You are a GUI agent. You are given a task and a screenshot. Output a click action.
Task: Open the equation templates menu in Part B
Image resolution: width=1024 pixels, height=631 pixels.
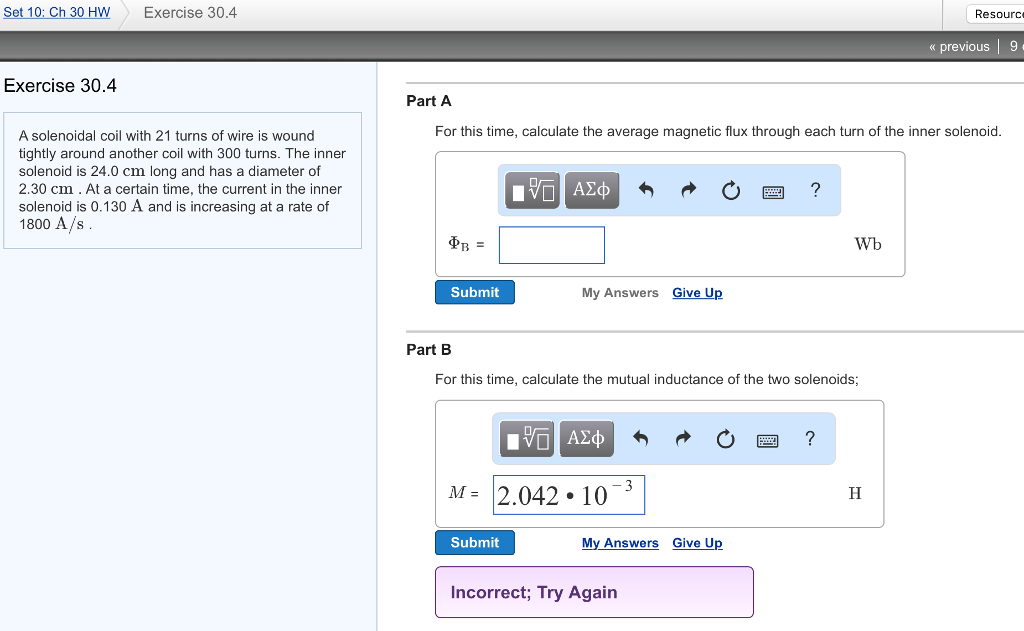[x=526, y=438]
